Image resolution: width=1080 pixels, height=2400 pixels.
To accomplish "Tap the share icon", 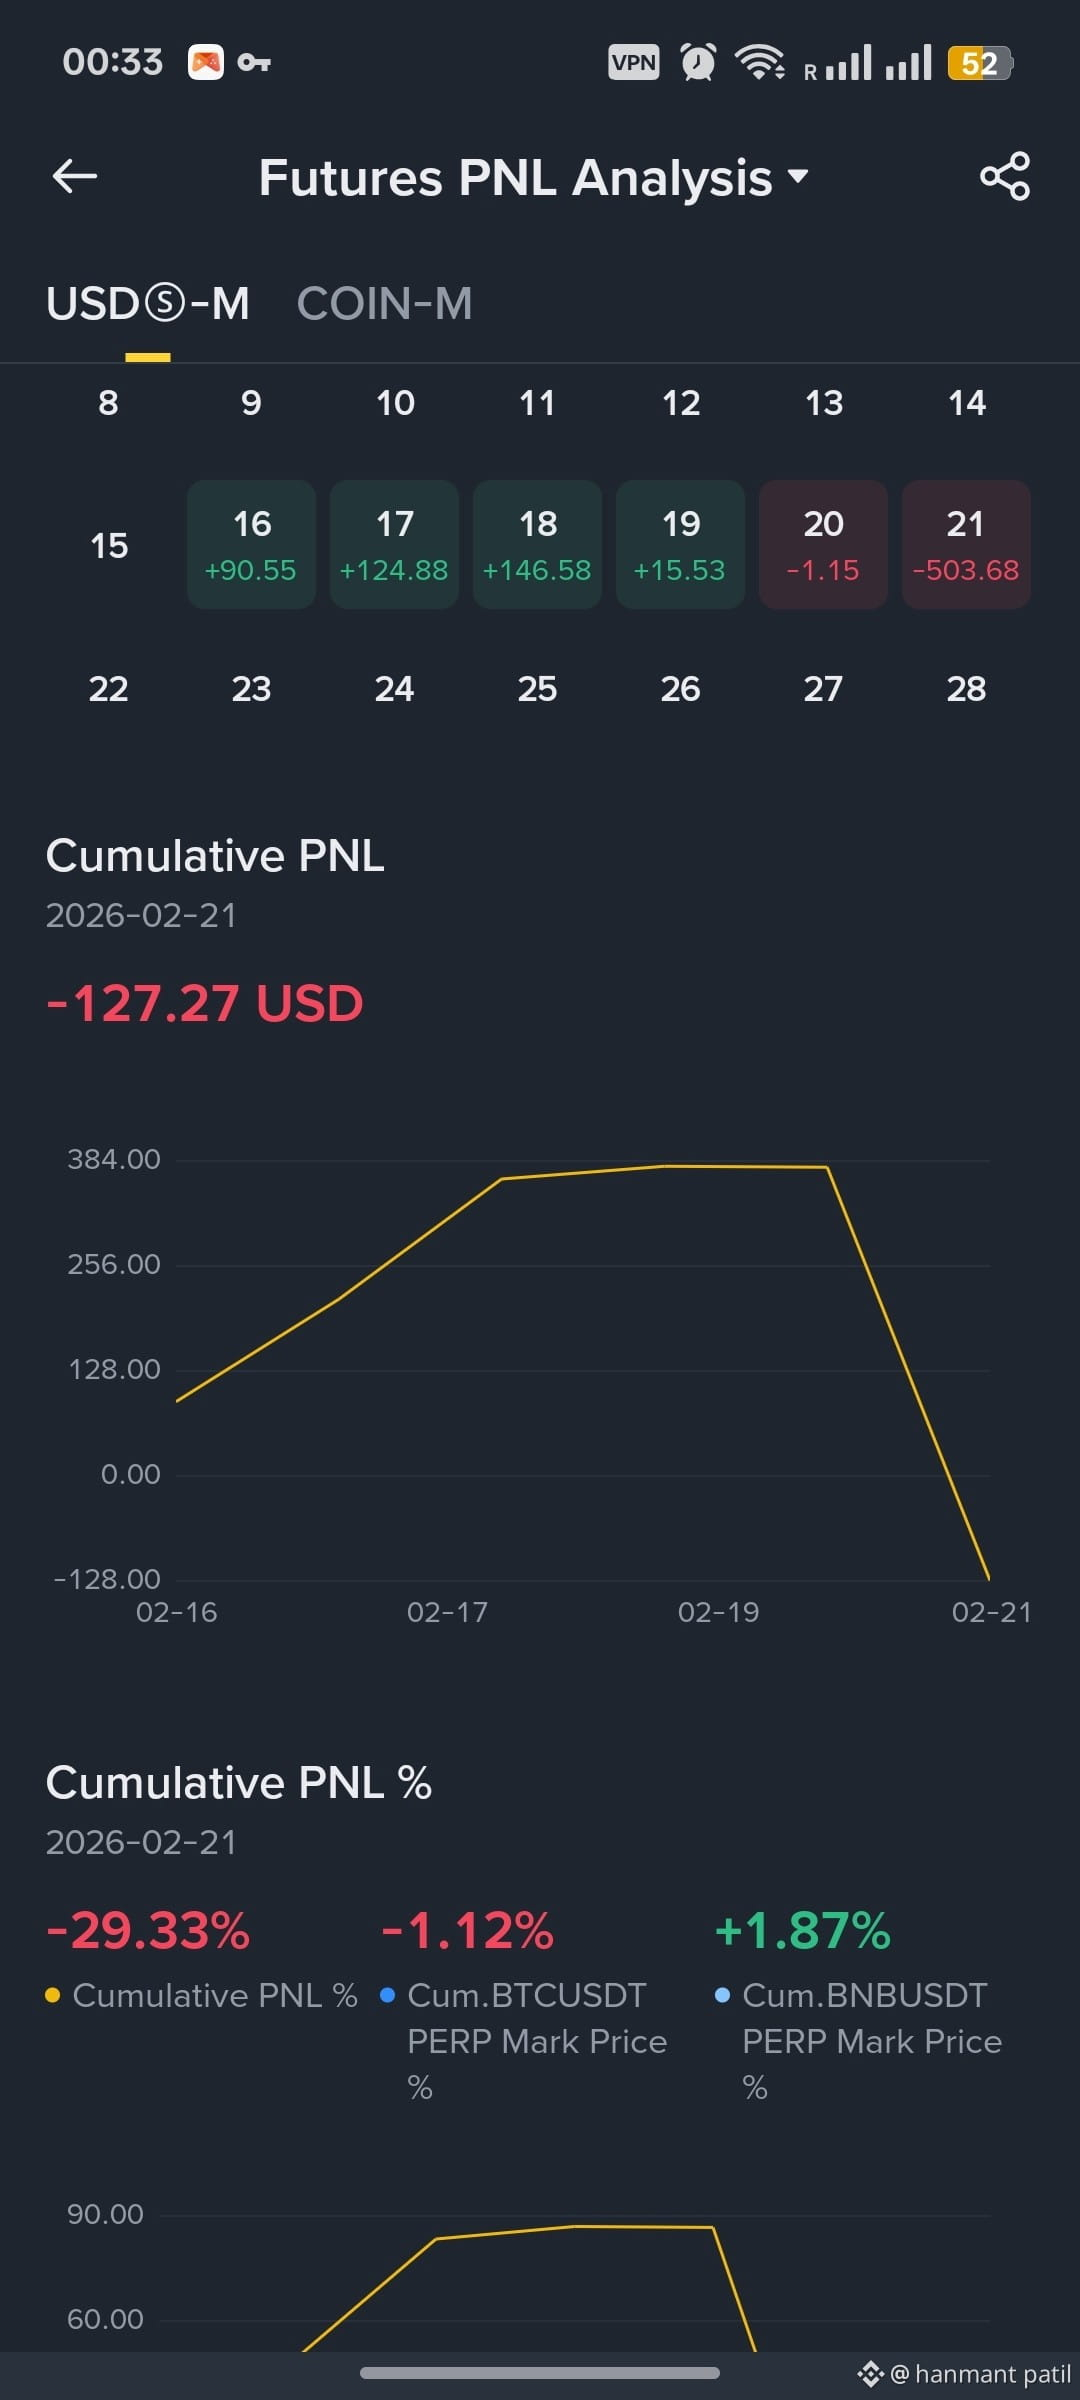I will click(x=1005, y=176).
